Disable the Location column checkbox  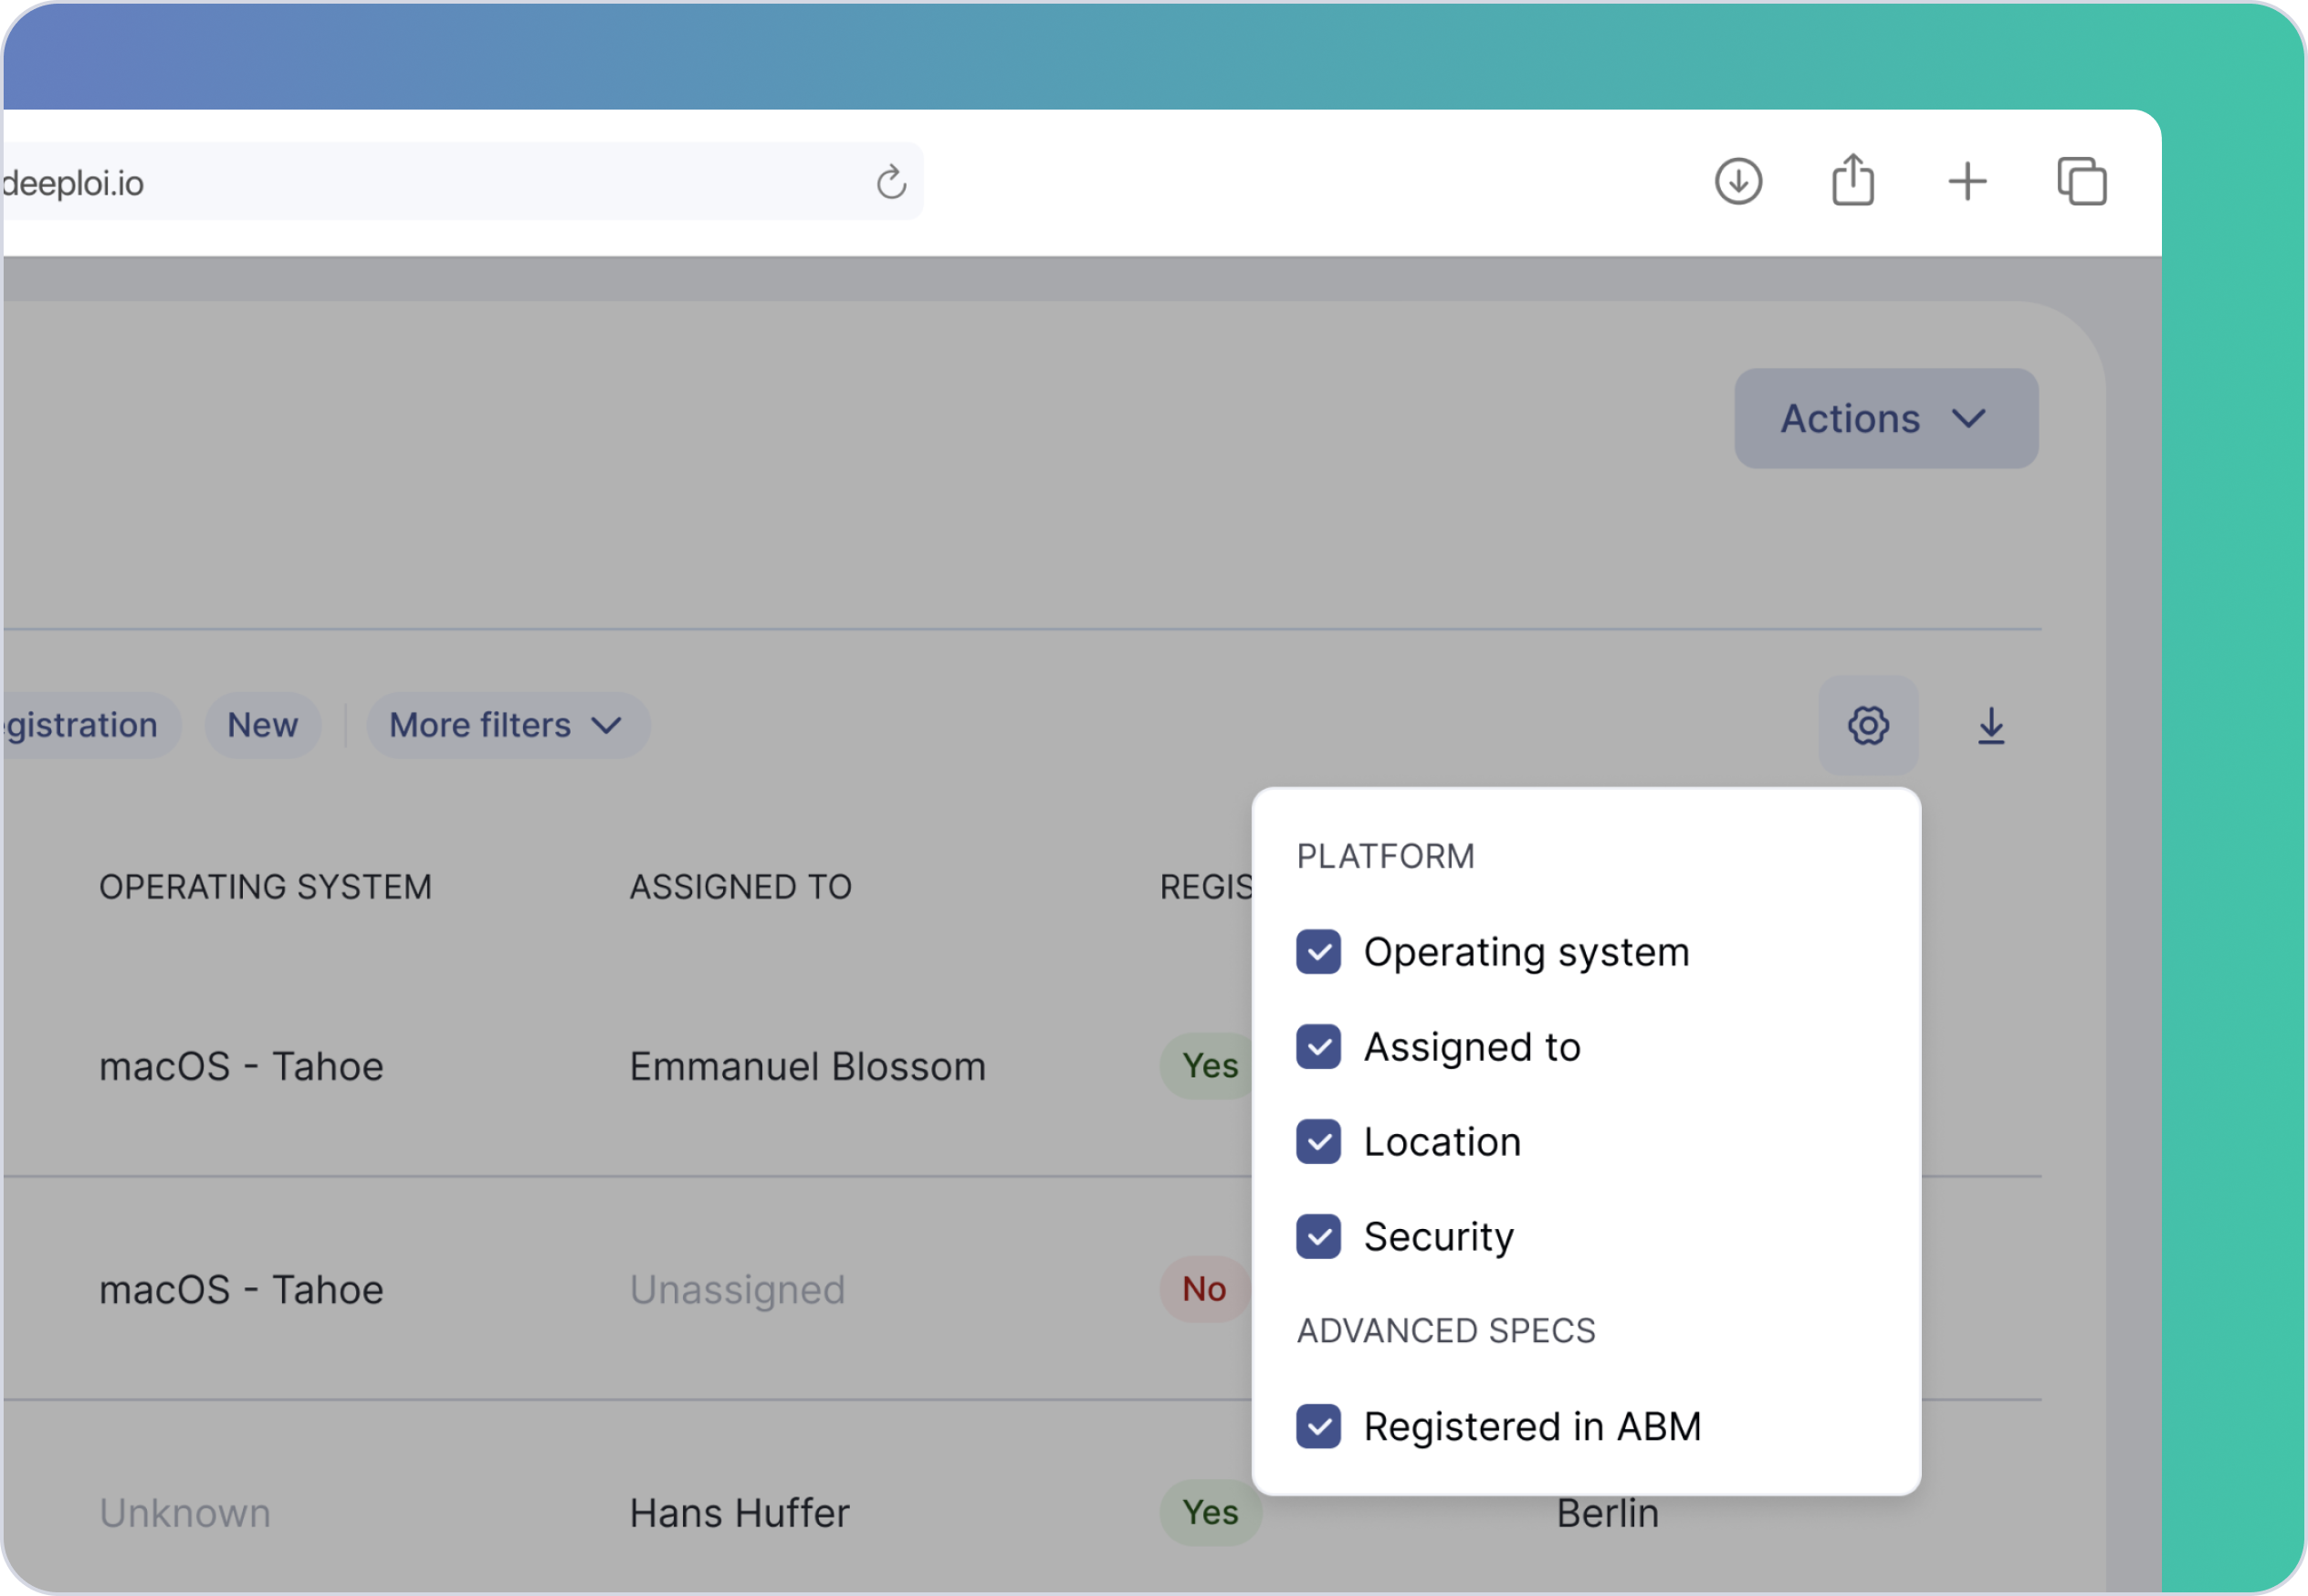(x=1318, y=1142)
